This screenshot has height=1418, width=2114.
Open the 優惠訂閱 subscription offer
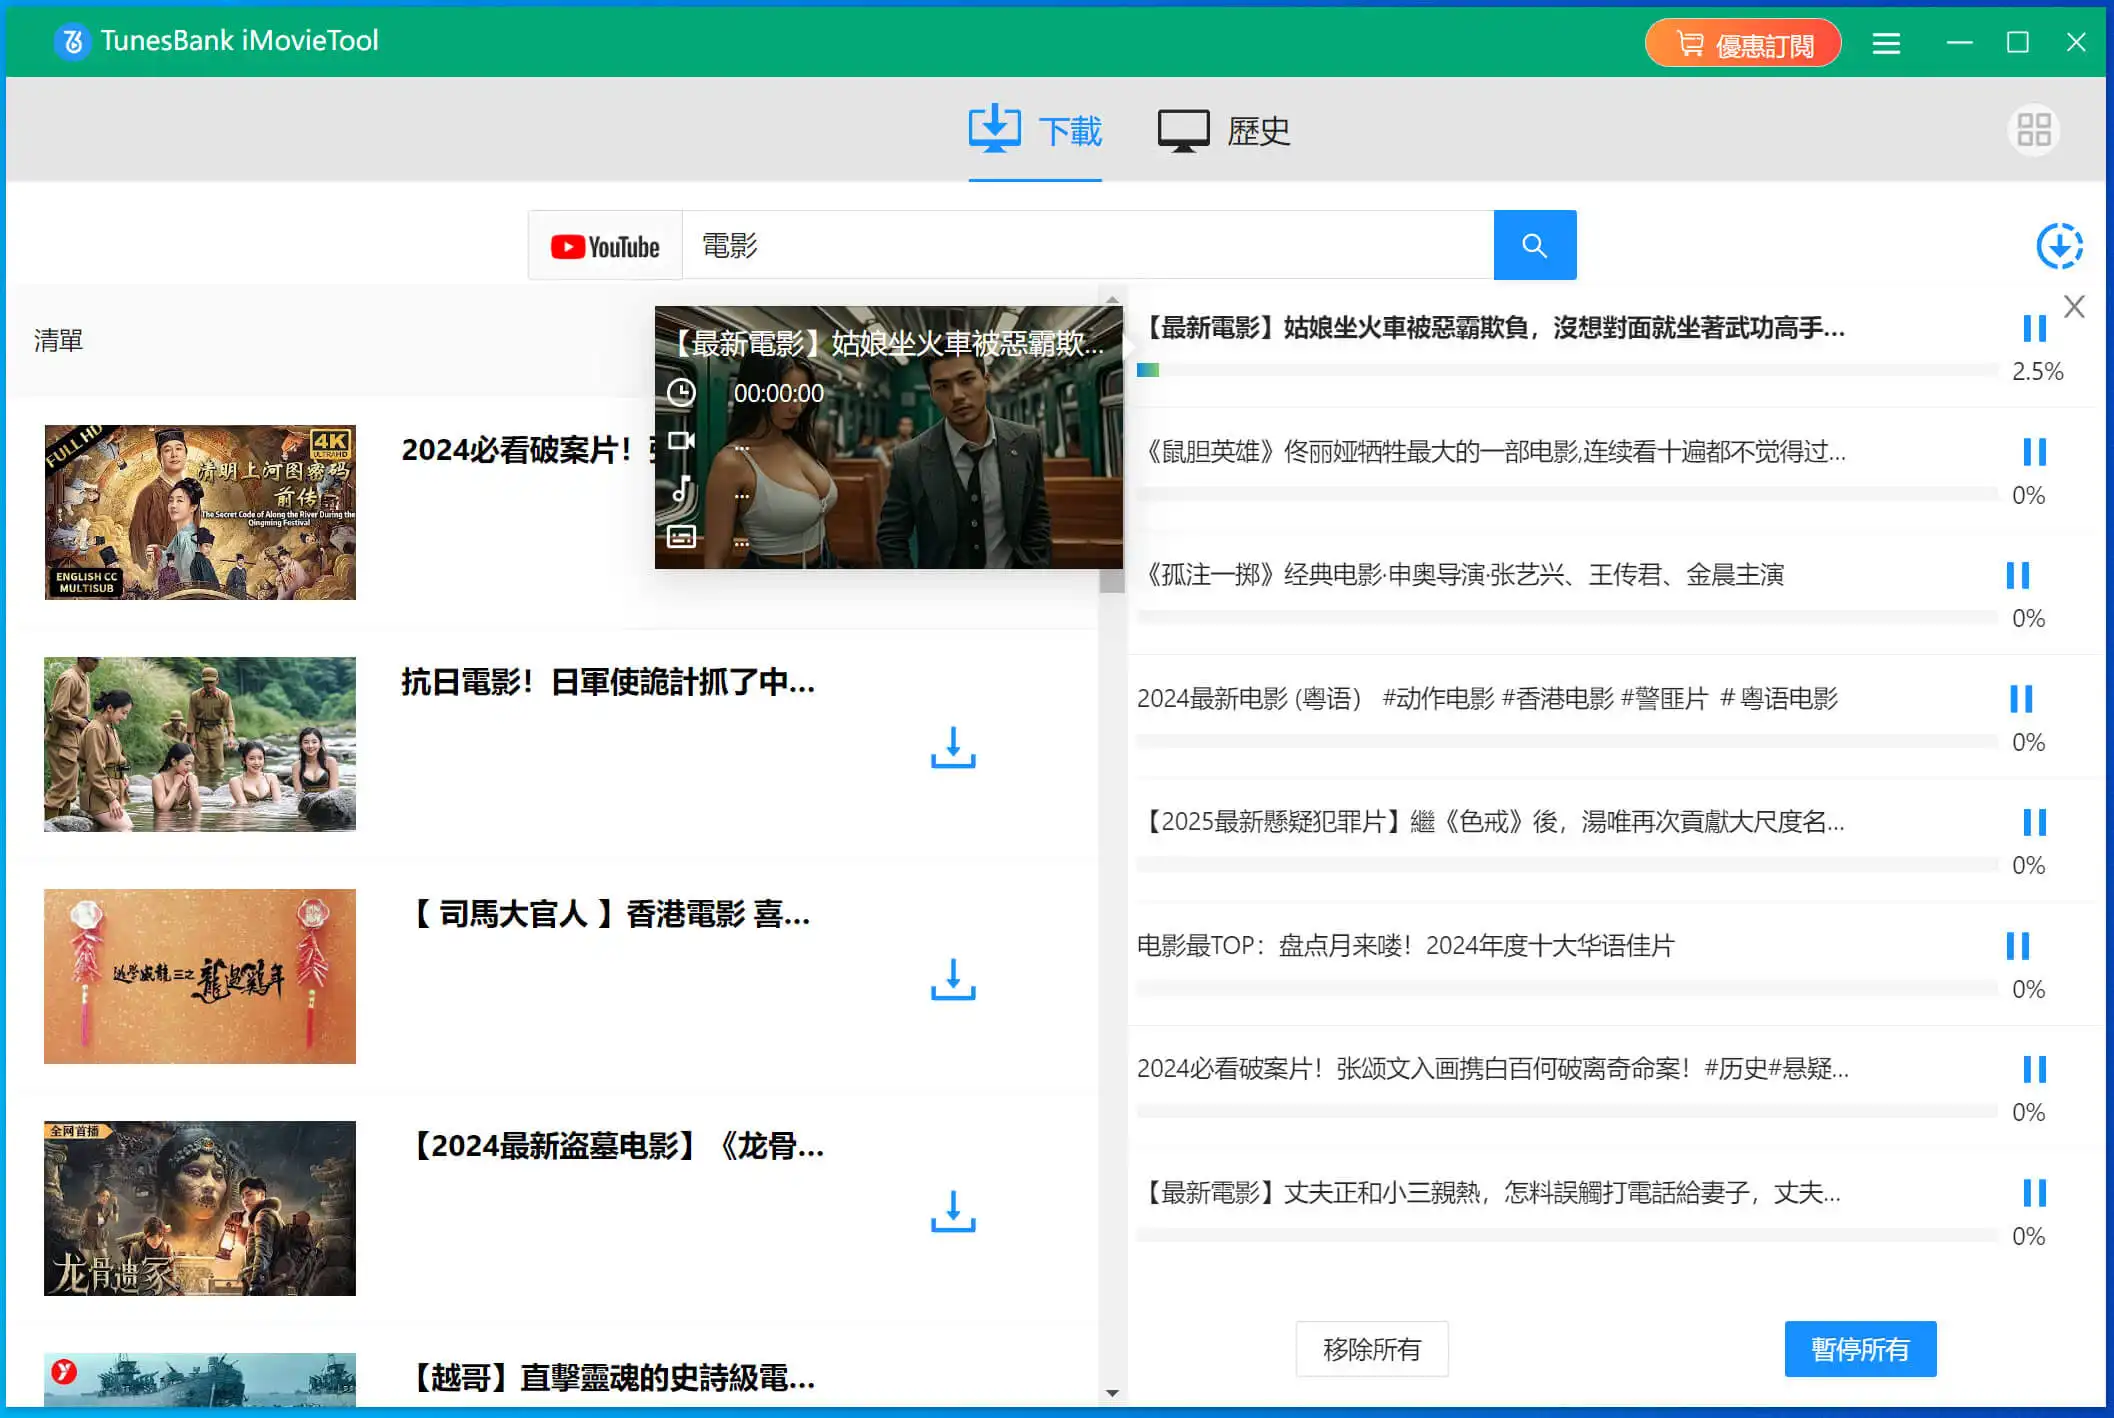click(1743, 43)
